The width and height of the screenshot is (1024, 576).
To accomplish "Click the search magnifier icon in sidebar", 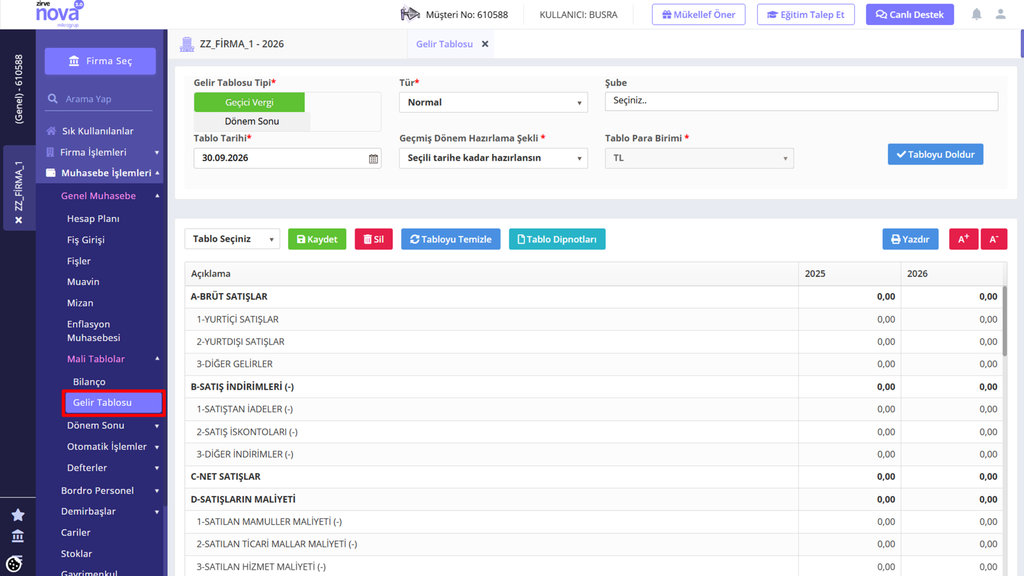I will (x=52, y=99).
